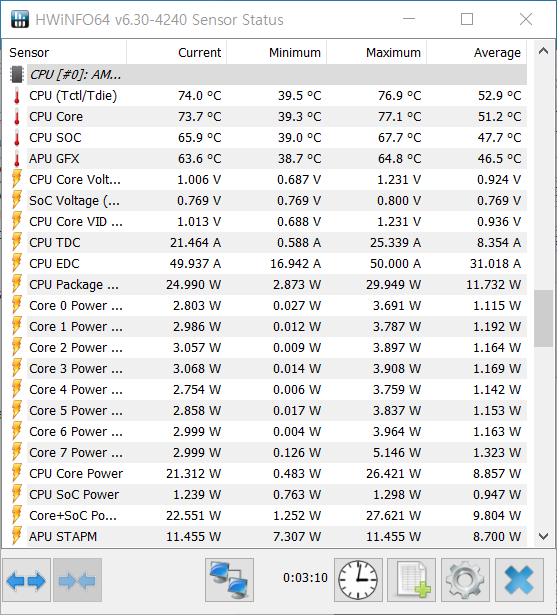This screenshot has height=615, width=557.
Task: Select the CPU SOC row label
Action: point(55,138)
